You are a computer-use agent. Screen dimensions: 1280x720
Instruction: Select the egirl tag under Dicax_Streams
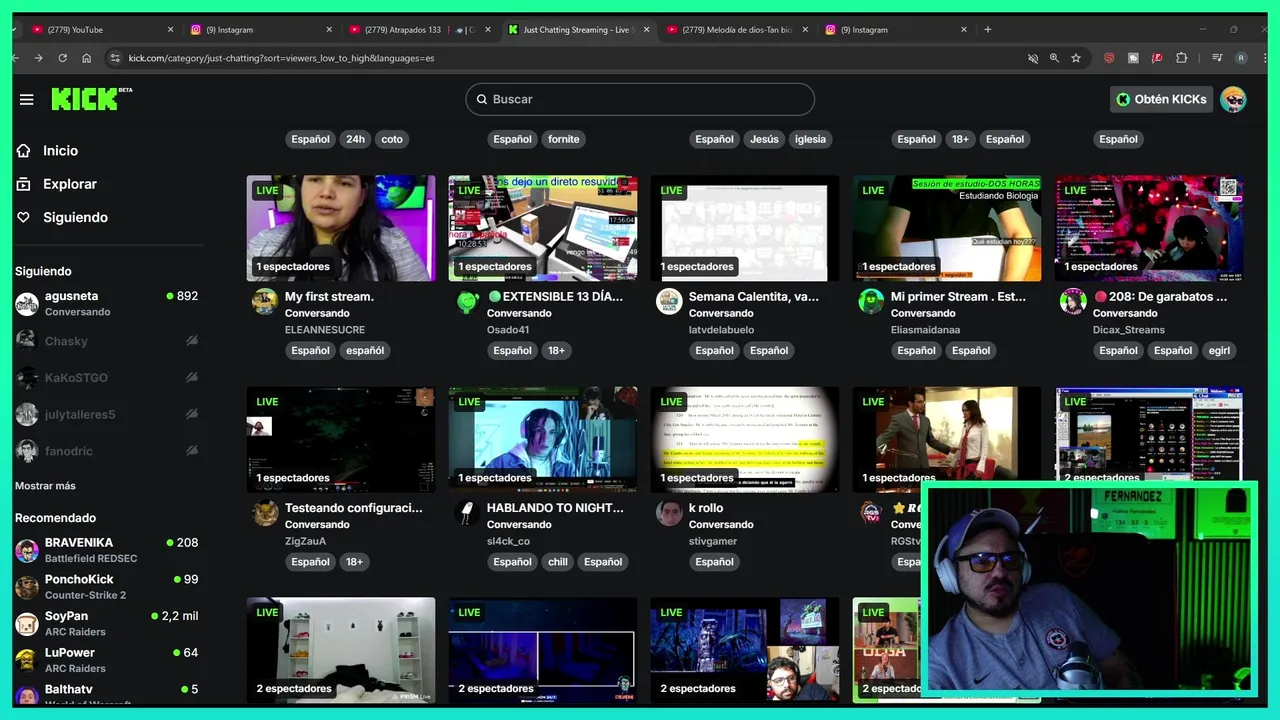point(1219,350)
